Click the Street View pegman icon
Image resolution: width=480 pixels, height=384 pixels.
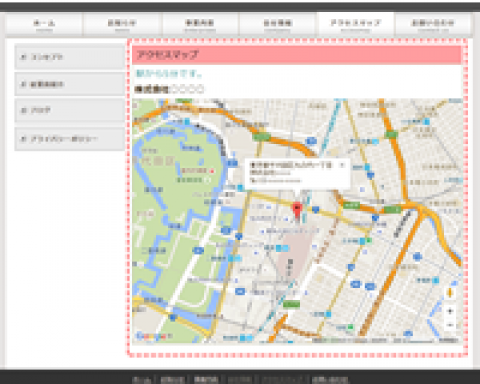pos(450,293)
